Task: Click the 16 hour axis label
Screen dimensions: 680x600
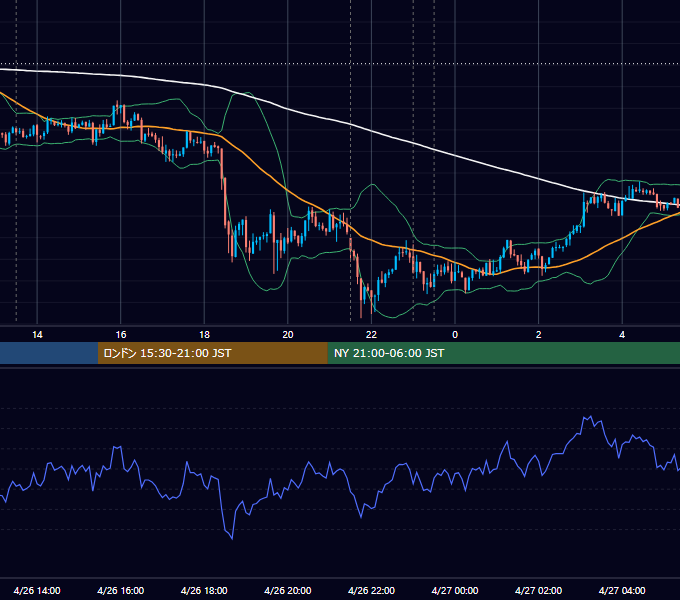Action: [x=121, y=335]
